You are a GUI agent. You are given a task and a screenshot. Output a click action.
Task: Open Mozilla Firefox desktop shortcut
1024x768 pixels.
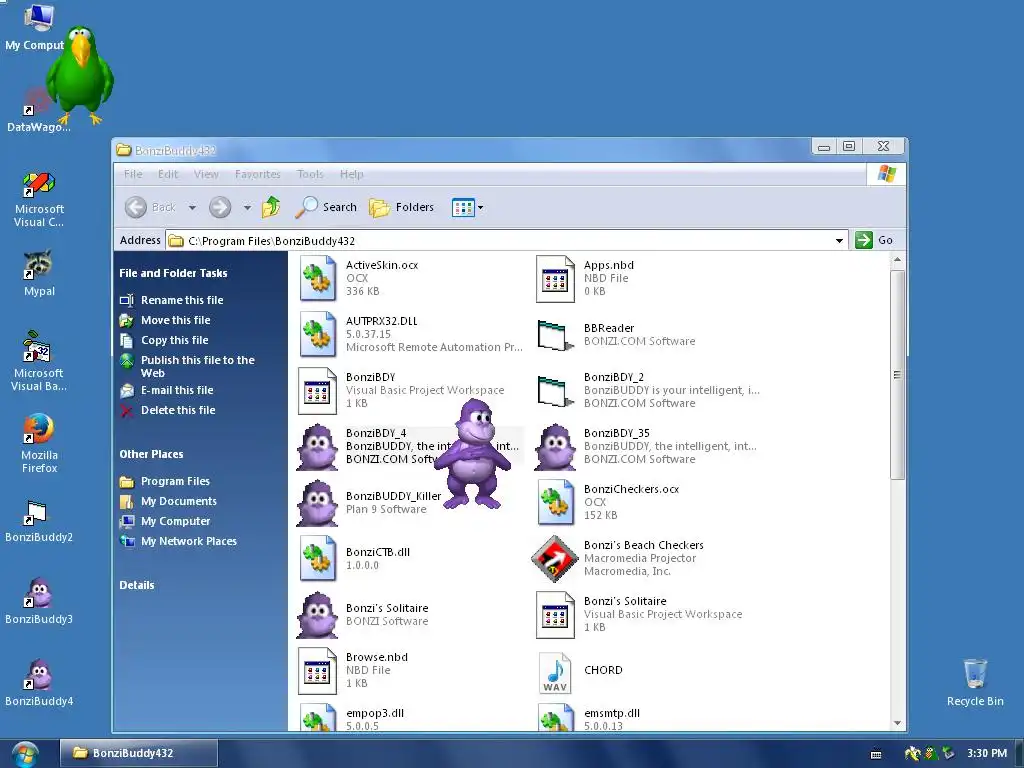[x=39, y=443]
